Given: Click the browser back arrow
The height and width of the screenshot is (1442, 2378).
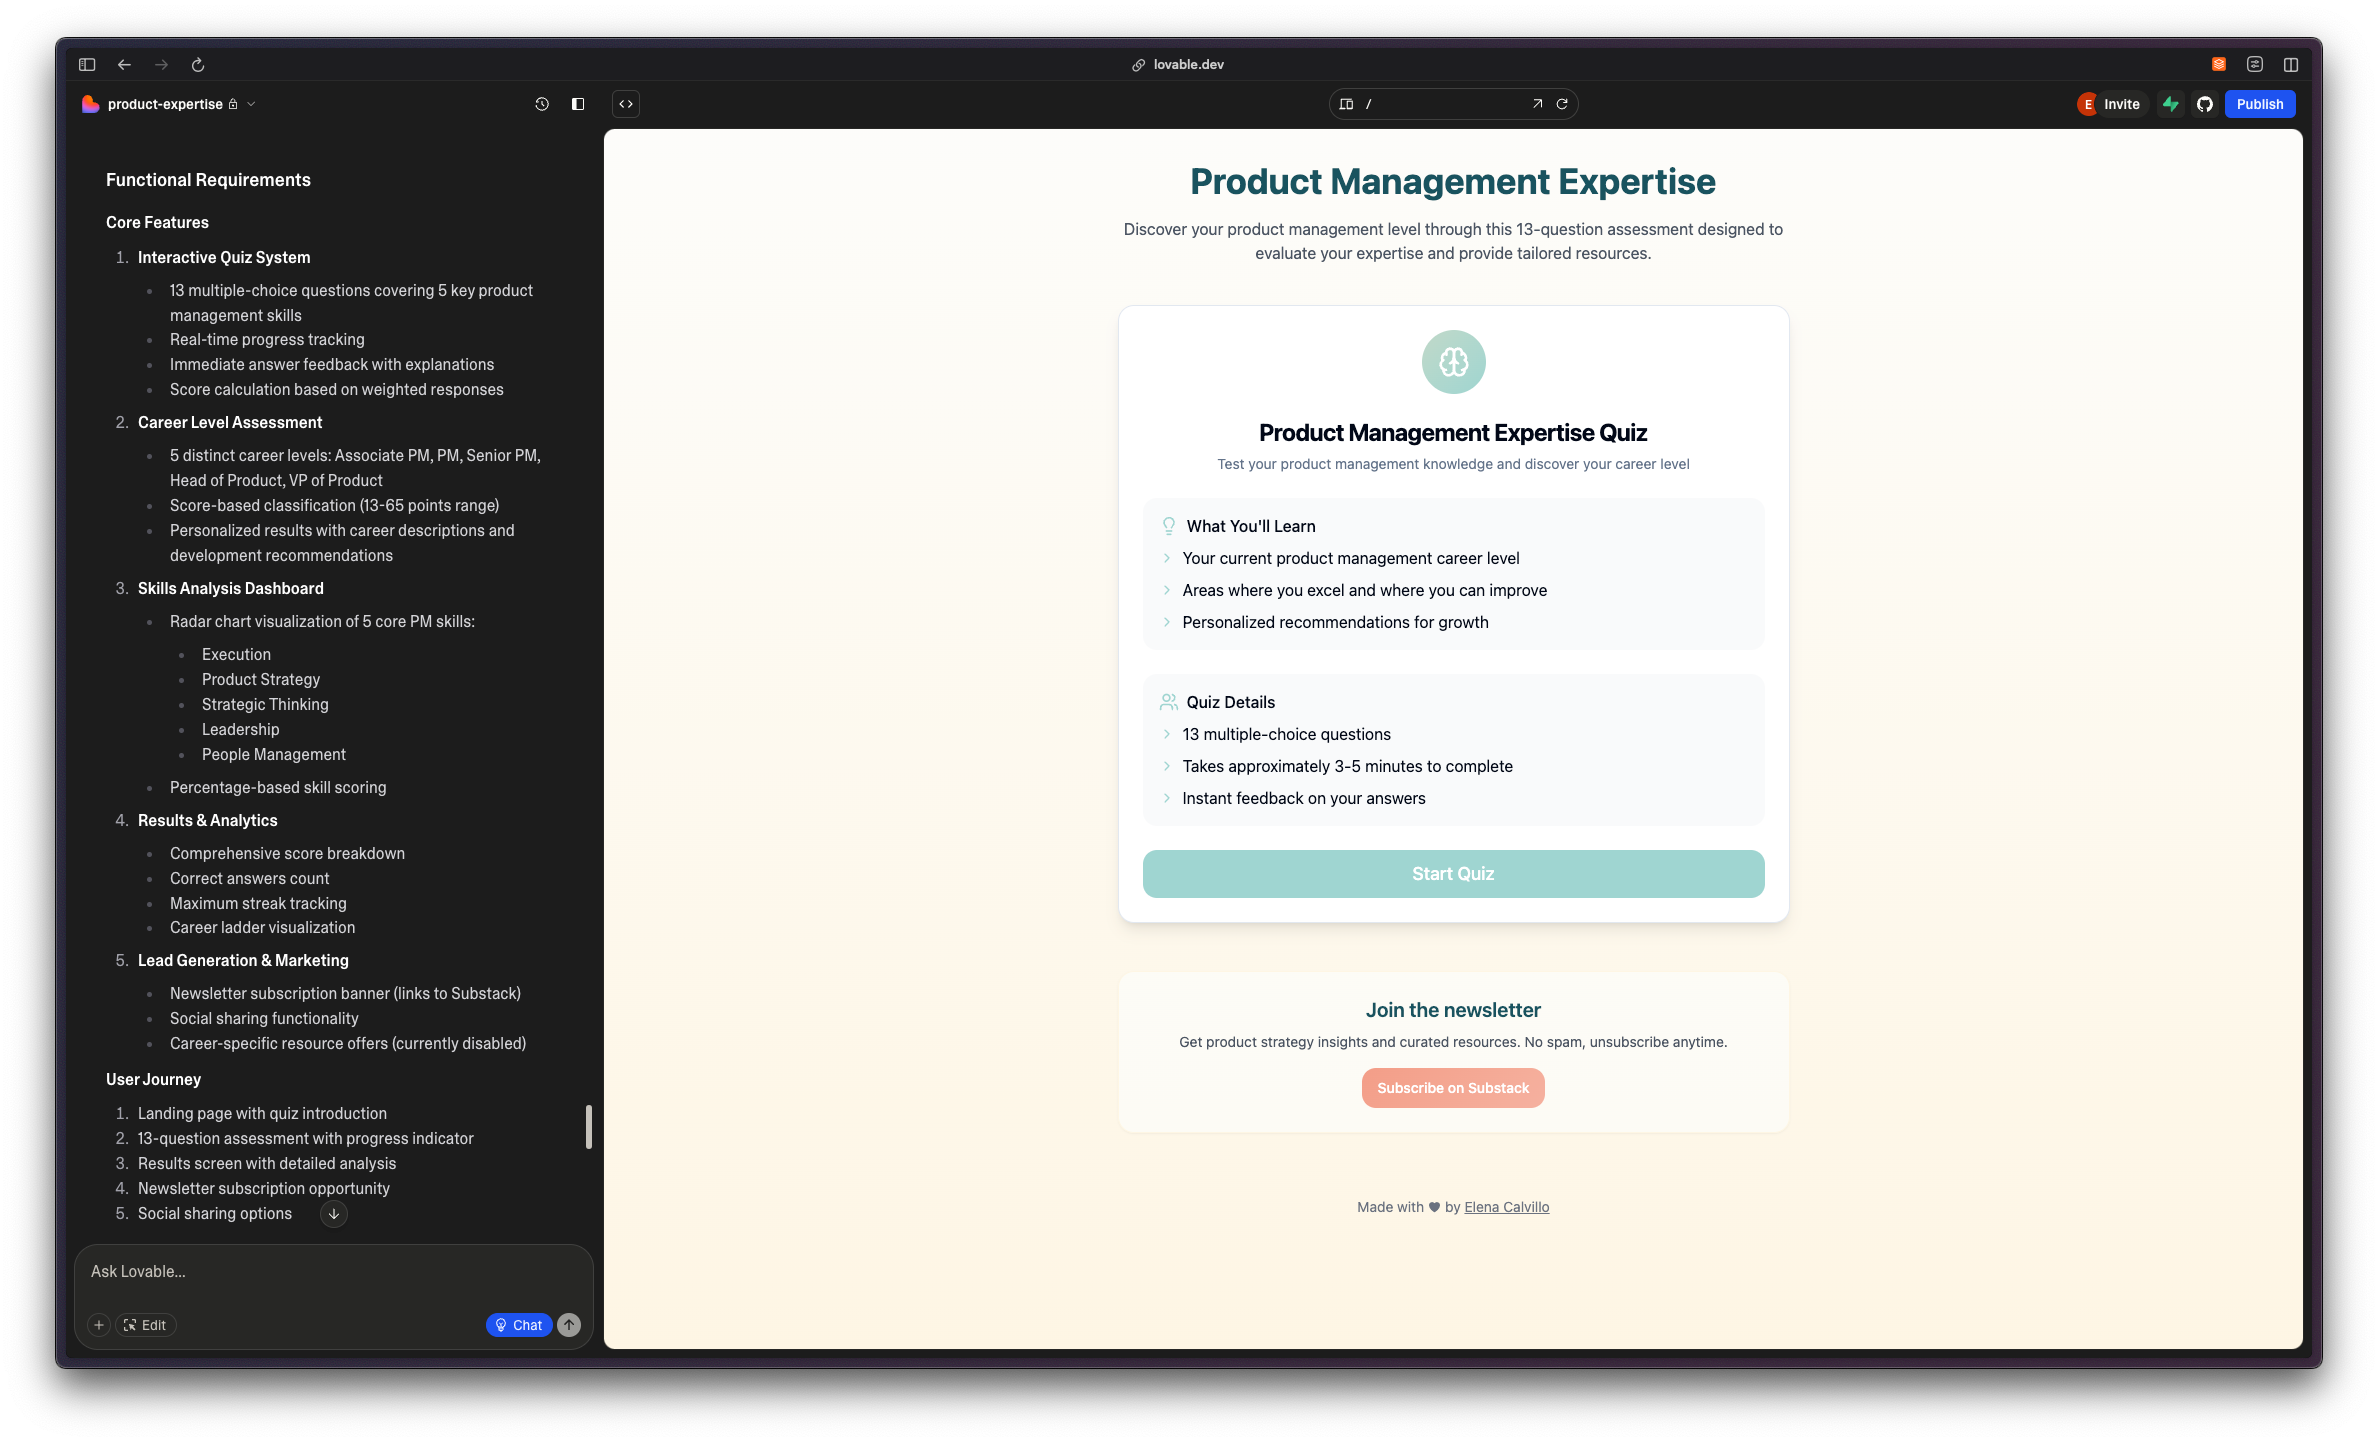Looking at the screenshot, I should point(124,64).
